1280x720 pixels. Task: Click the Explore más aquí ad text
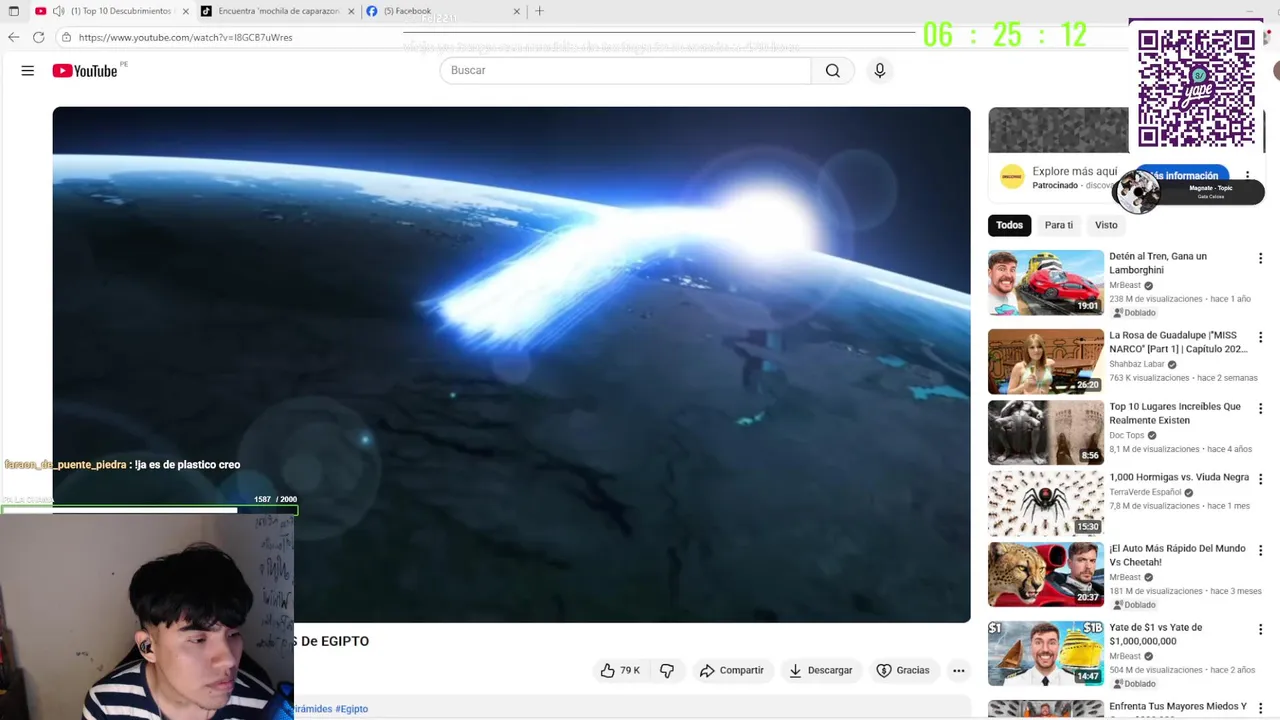pyautogui.click(x=1075, y=172)
